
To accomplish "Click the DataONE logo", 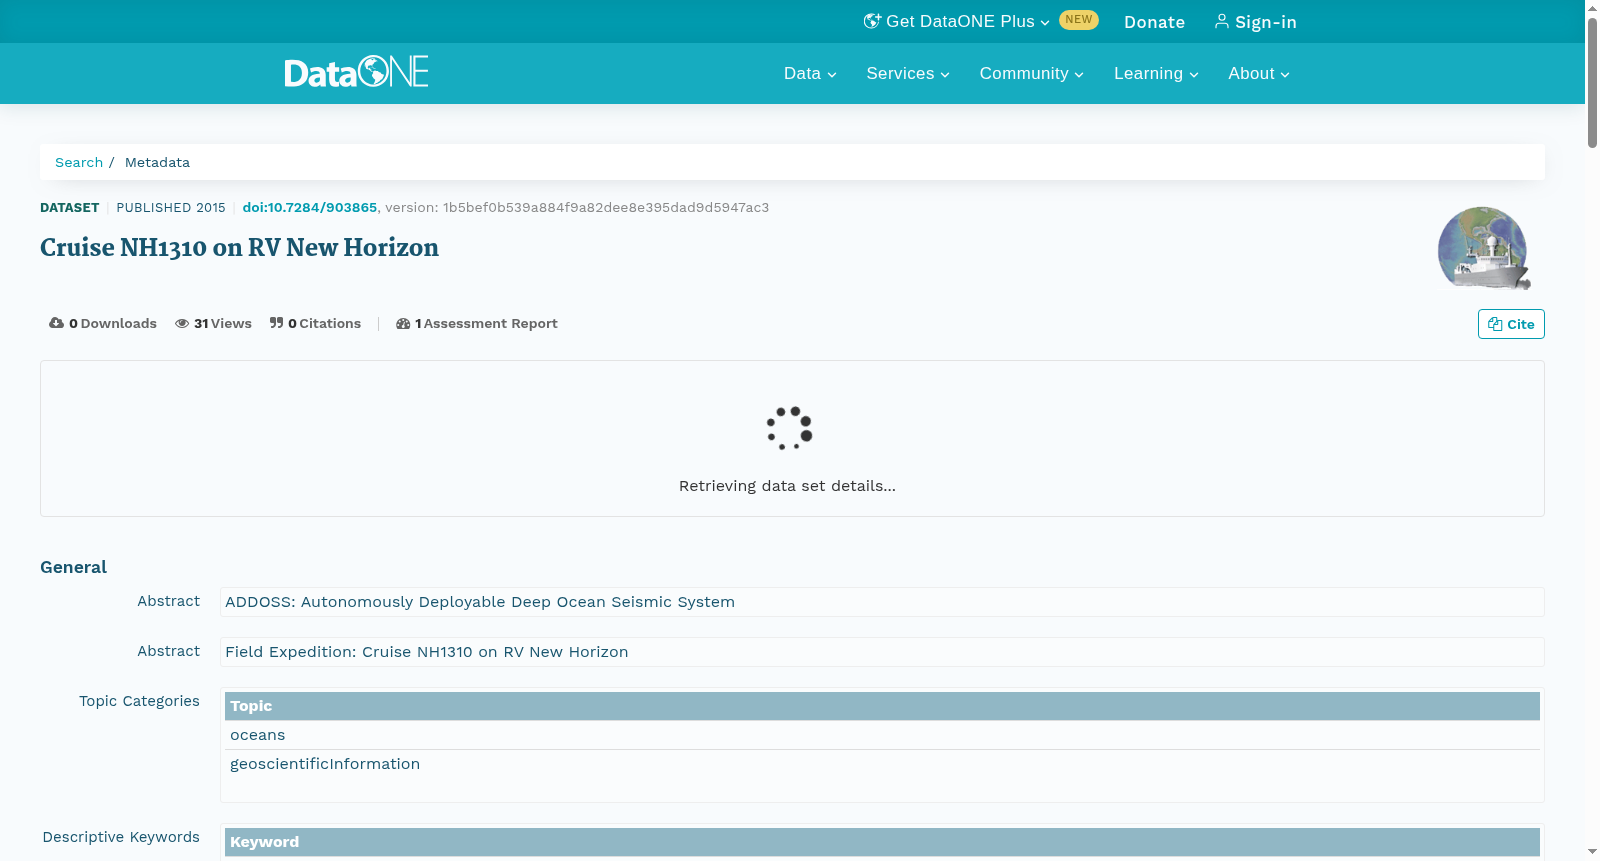I will (356, 72).
